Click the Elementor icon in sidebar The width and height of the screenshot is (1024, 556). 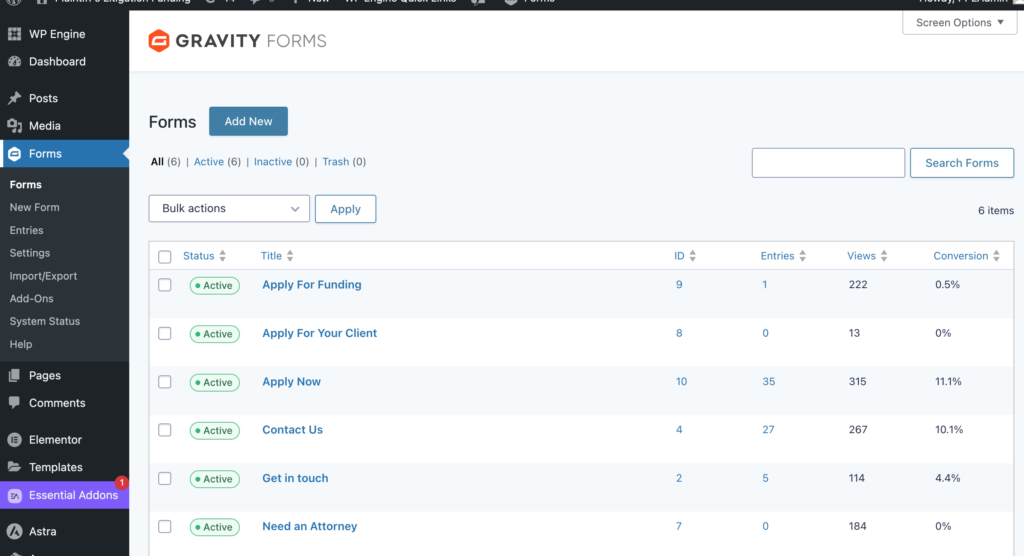[x=15, y=440]
